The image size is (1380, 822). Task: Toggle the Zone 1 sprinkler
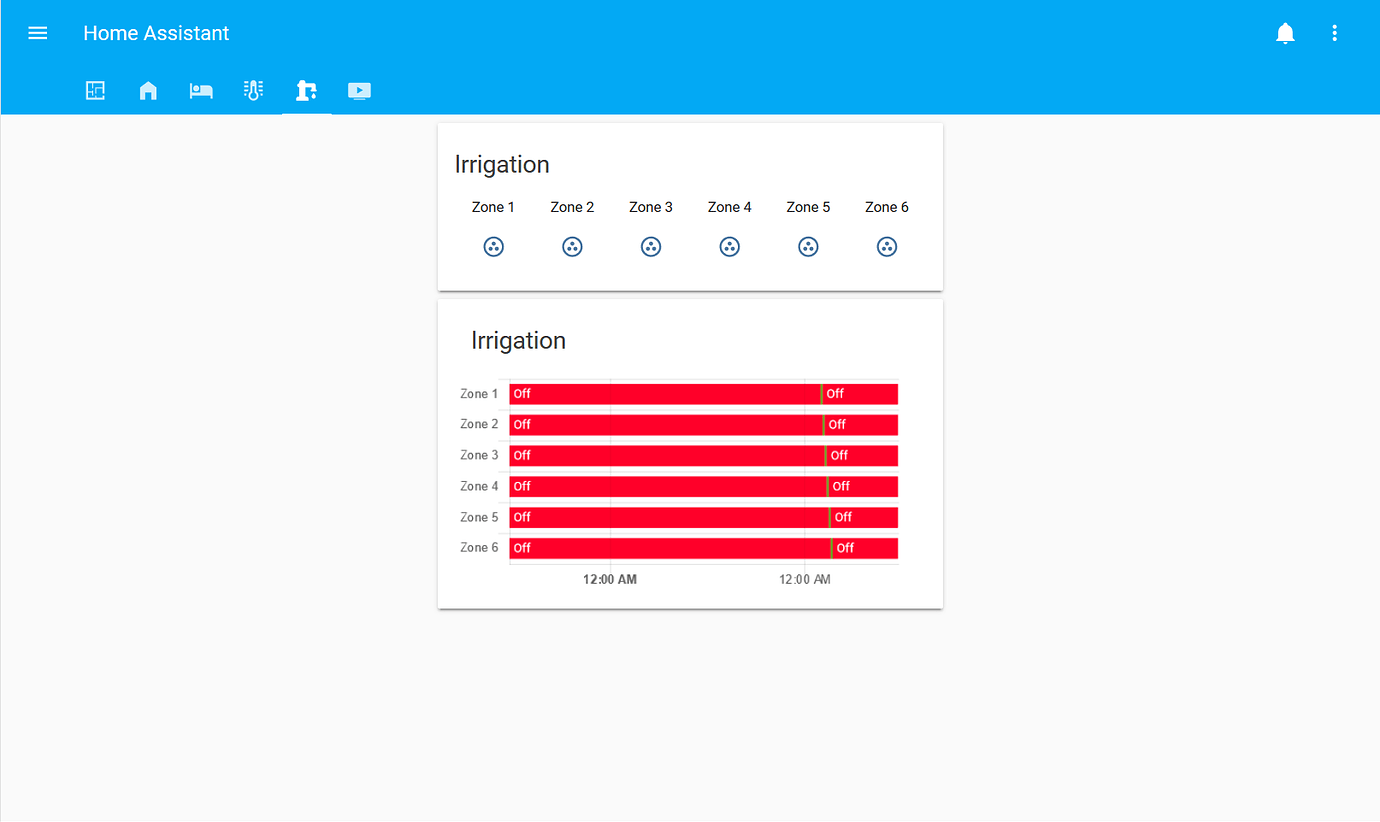[493, 246]
